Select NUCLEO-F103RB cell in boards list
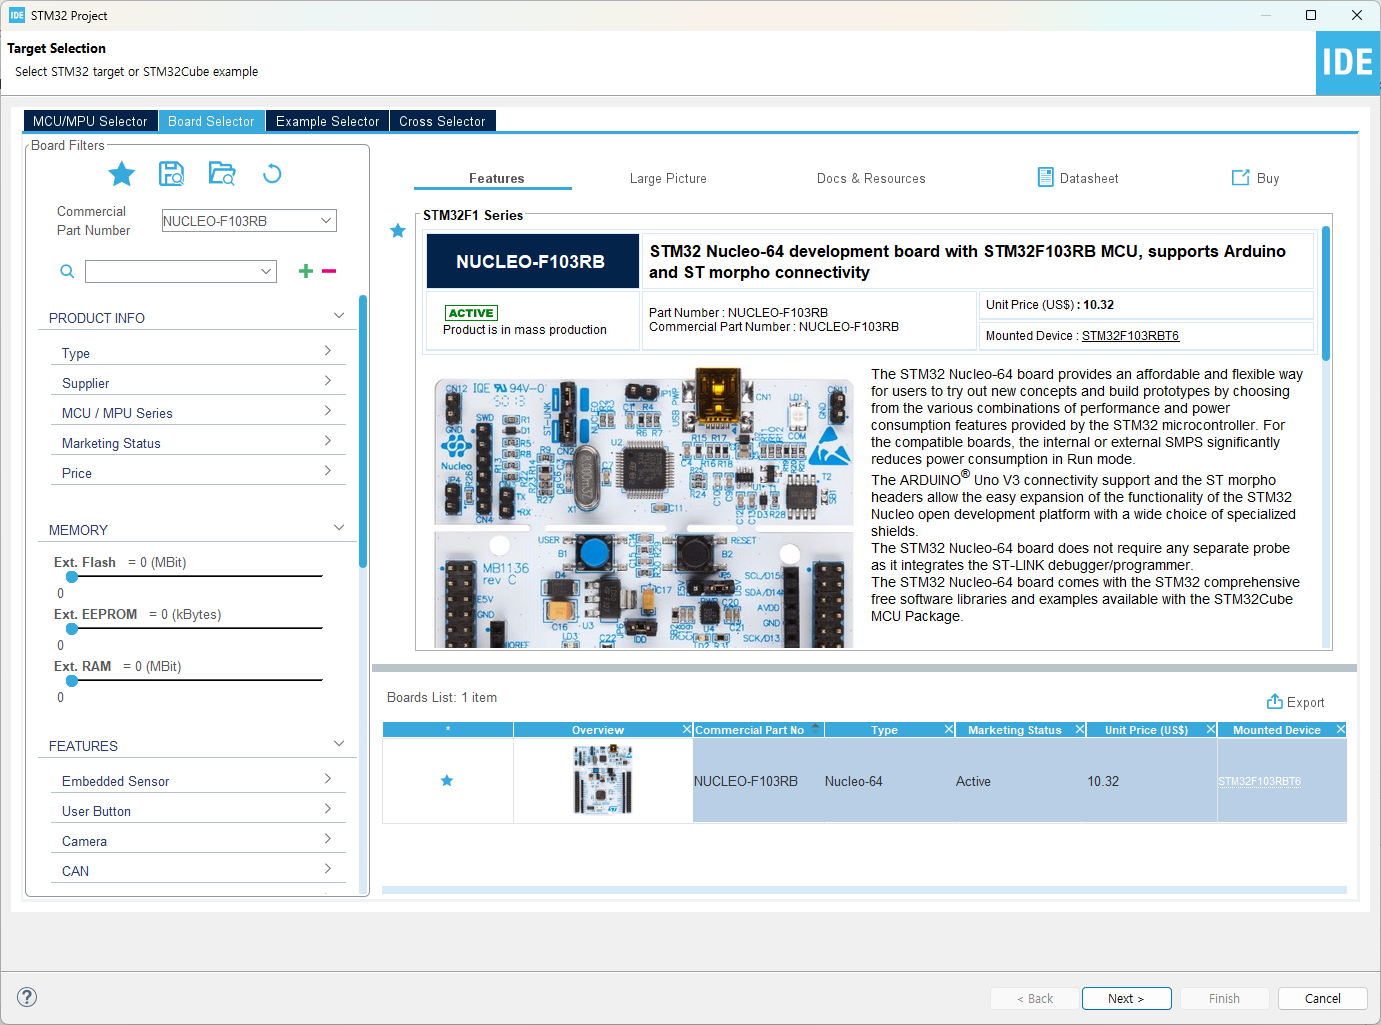Image resolution: width=1381 pixels, height=1025 pixels. tap(758, 781)
